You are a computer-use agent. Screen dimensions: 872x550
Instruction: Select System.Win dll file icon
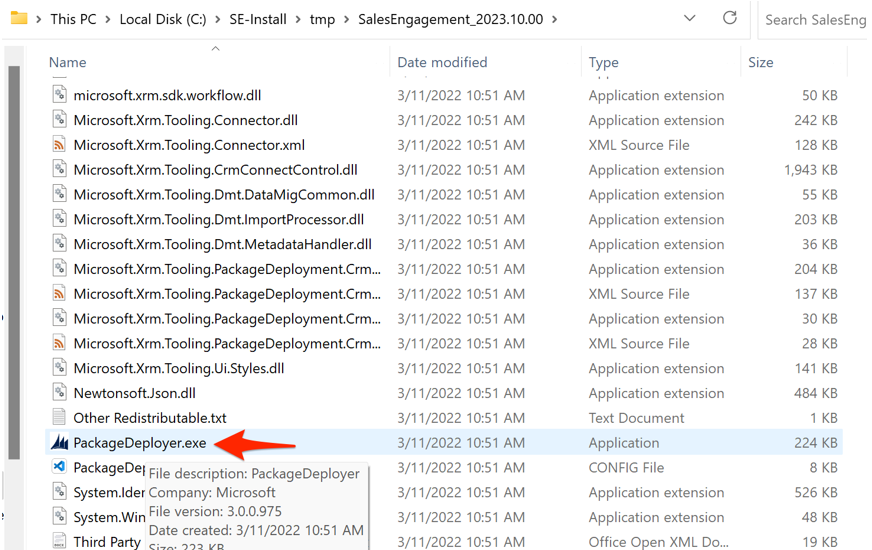59,517
